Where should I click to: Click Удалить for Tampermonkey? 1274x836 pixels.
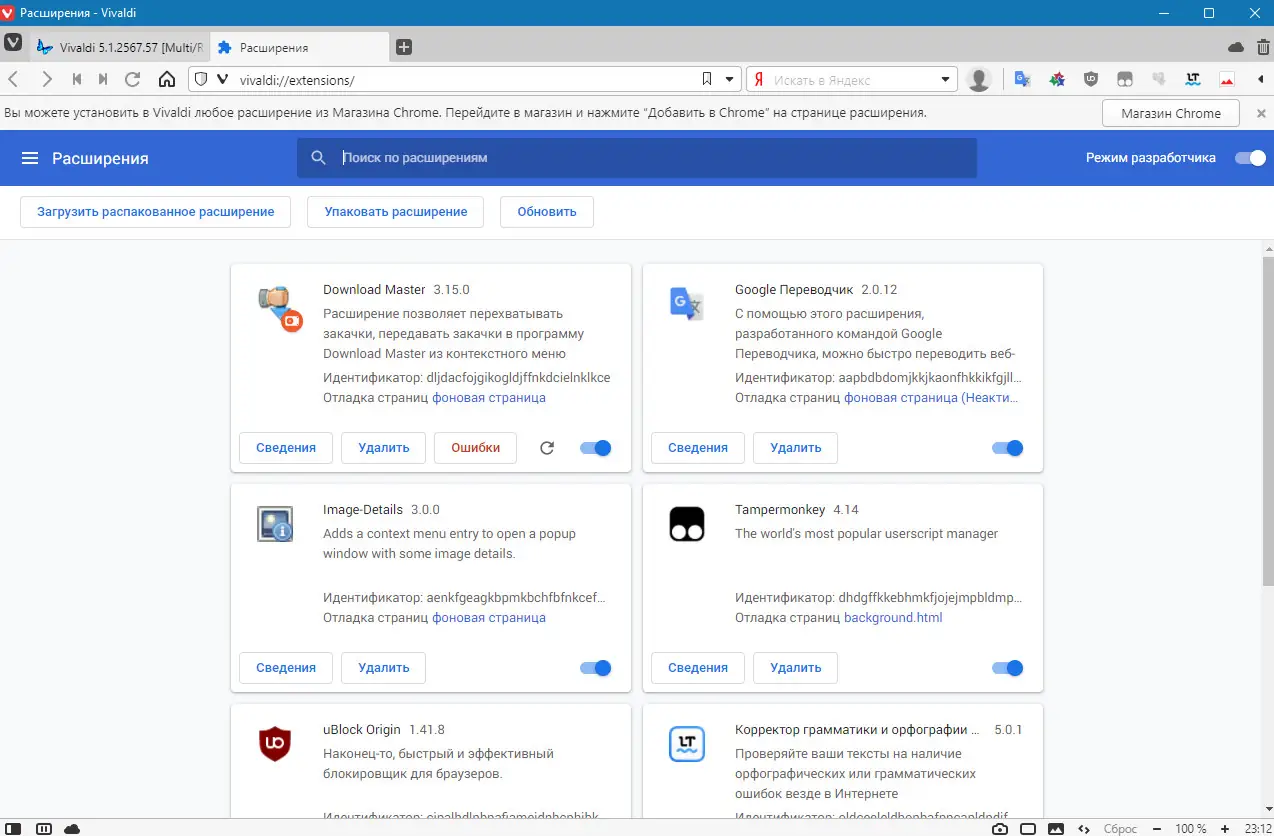pos(796,668)
